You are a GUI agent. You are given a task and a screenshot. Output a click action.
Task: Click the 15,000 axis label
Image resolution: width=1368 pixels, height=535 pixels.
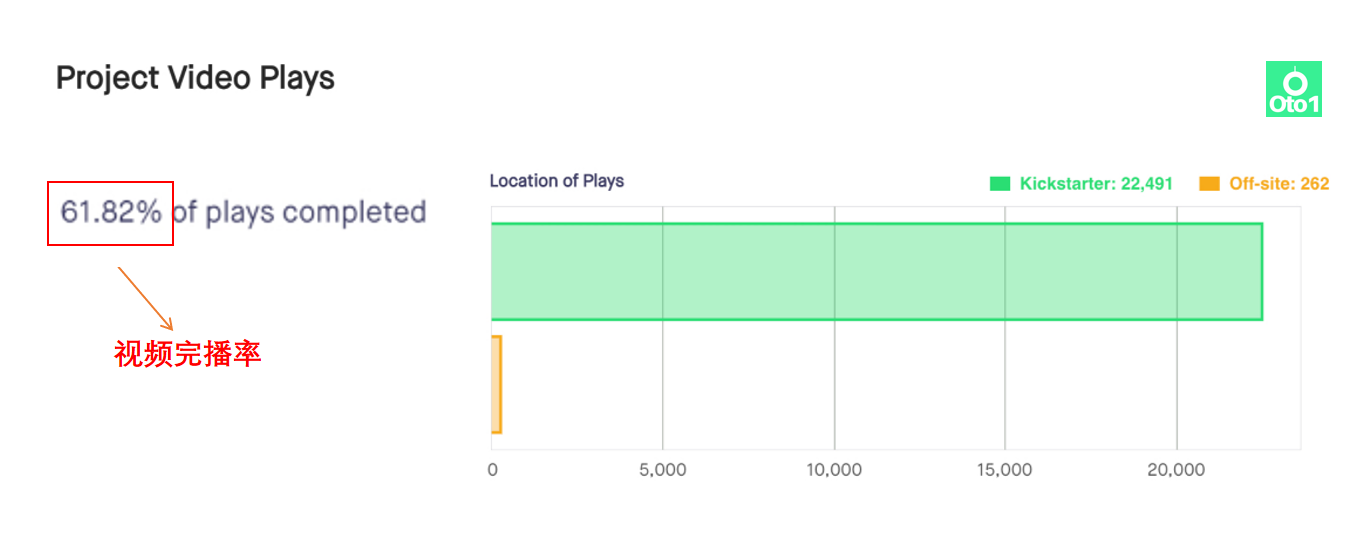(1004, 470)
